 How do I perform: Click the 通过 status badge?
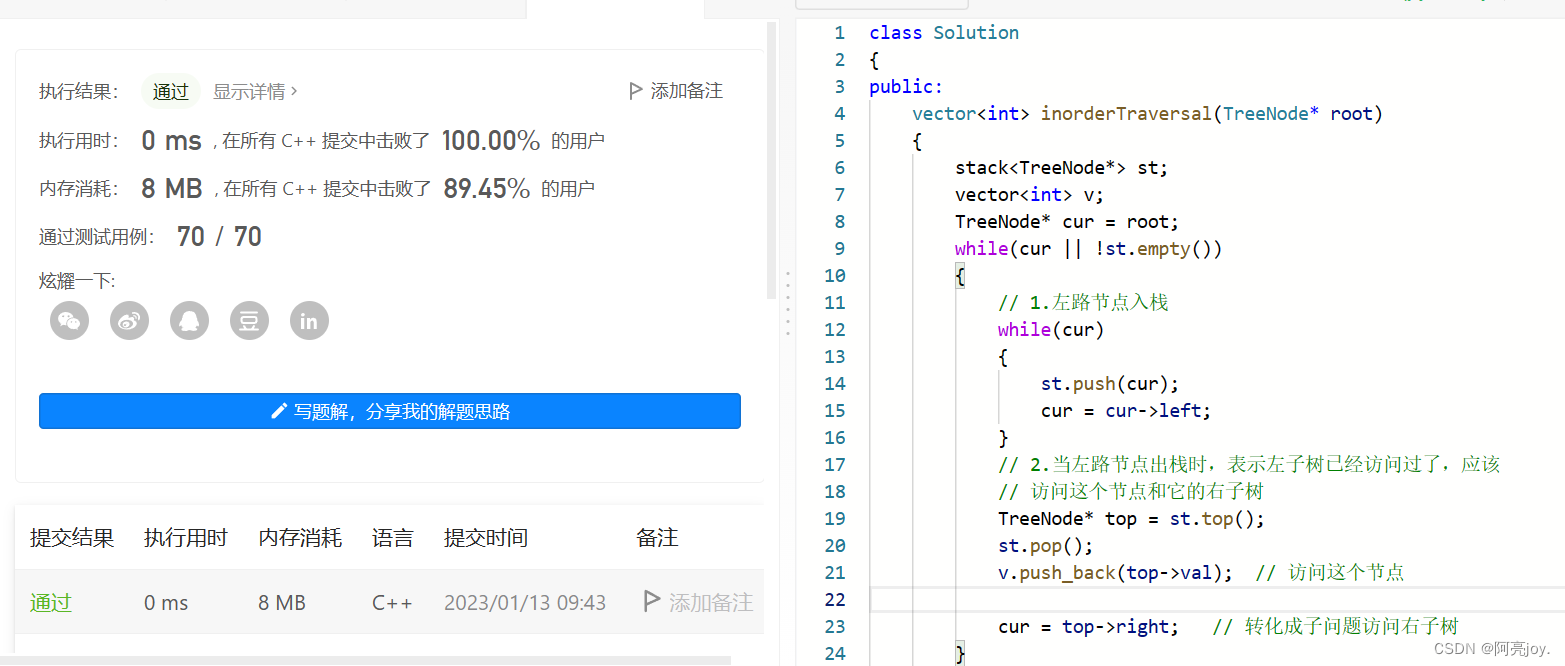(171, 91)
